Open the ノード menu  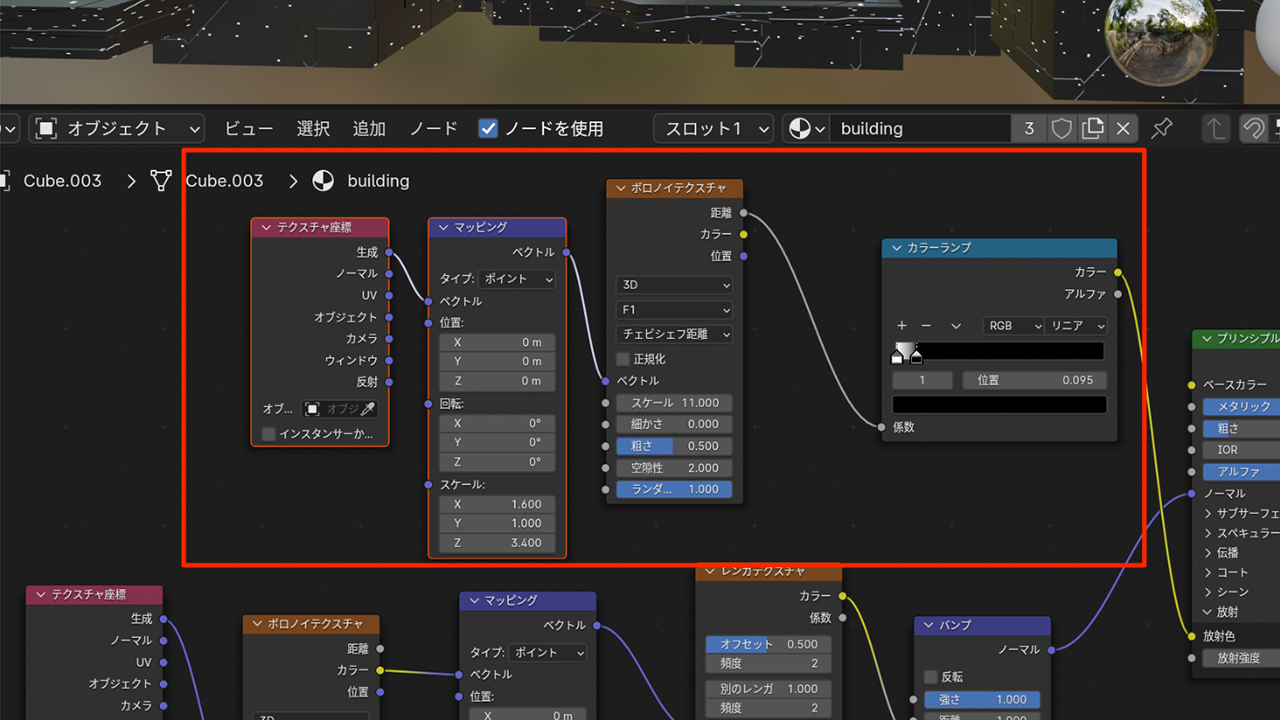point(433,128)
